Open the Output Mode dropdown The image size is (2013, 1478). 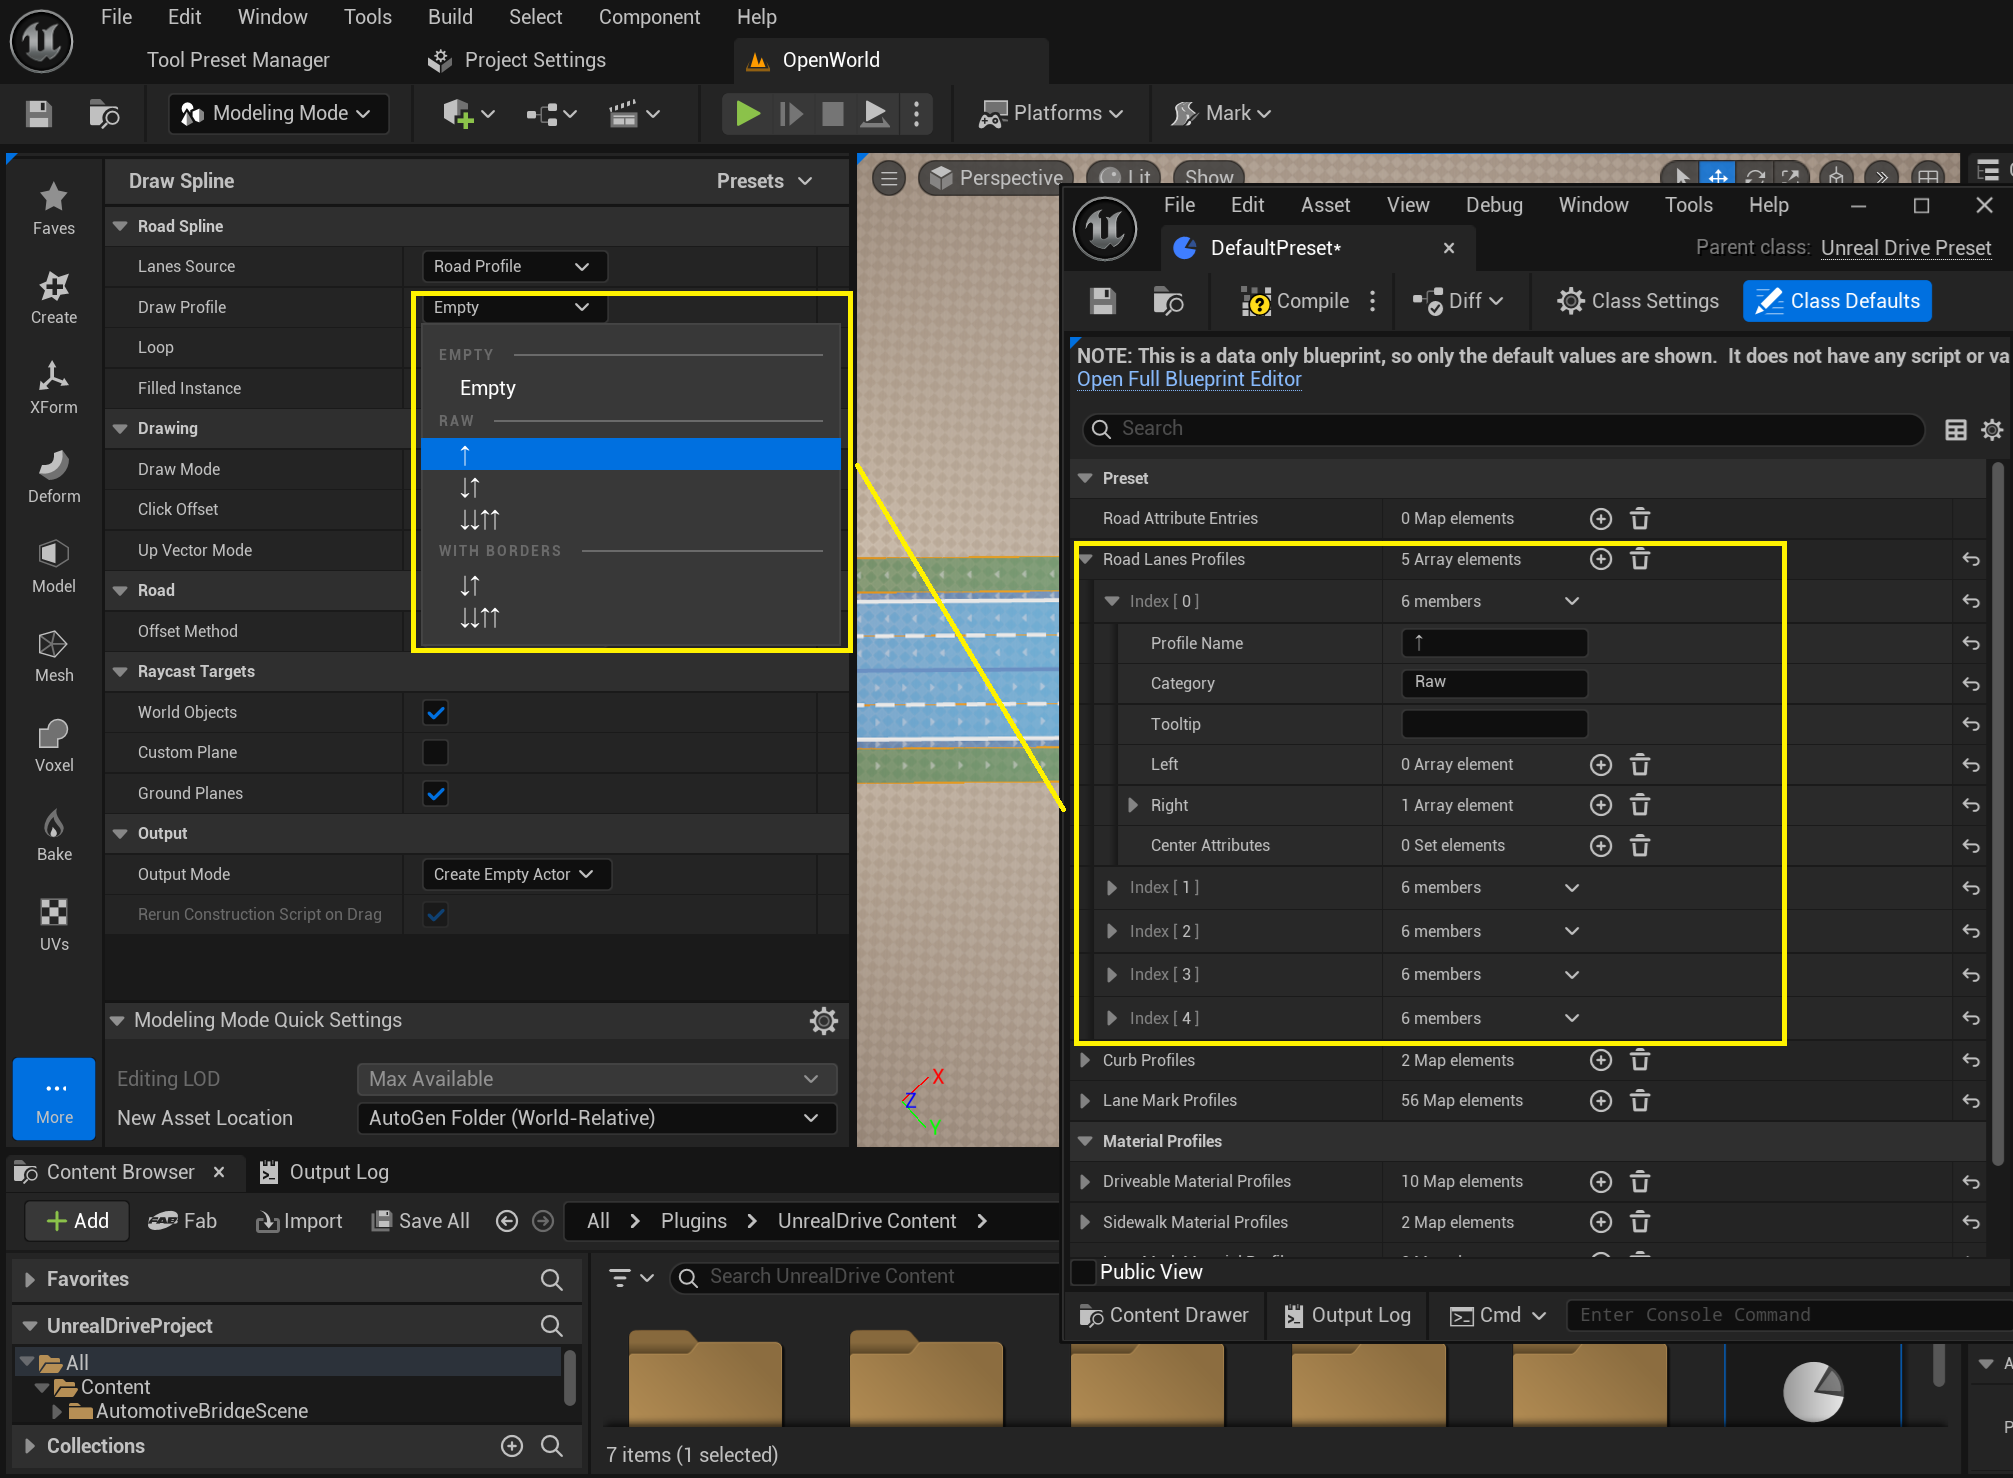(x=516, y=875)
